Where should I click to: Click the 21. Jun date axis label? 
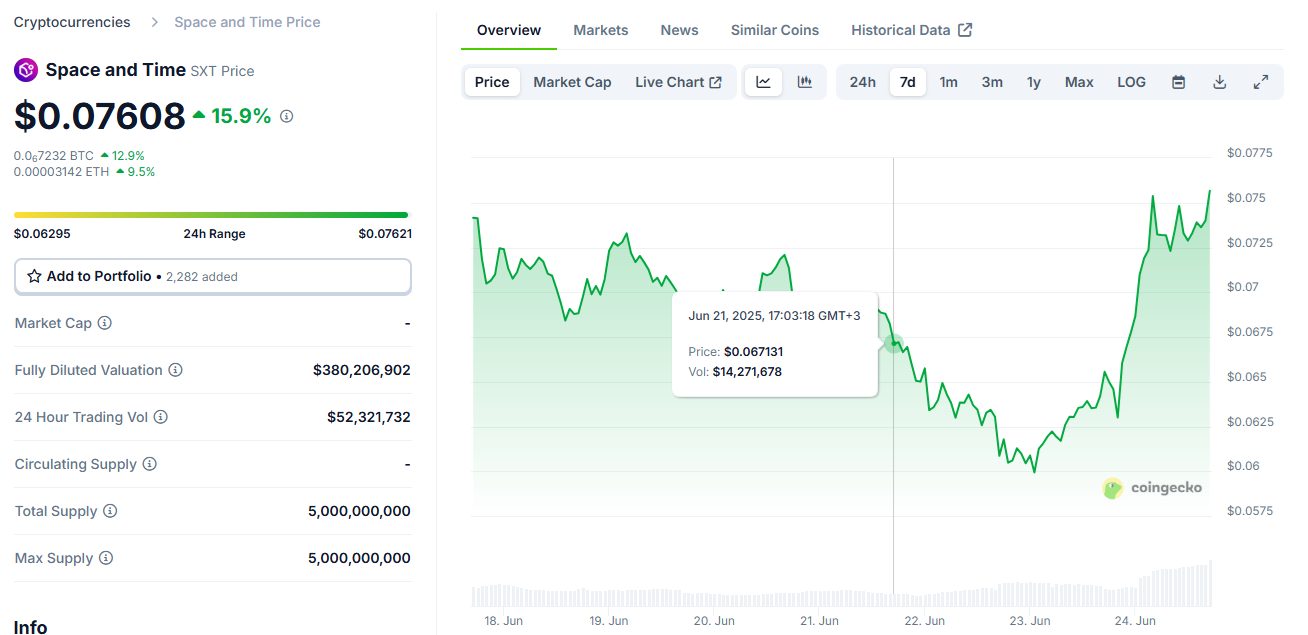(819, 621)
